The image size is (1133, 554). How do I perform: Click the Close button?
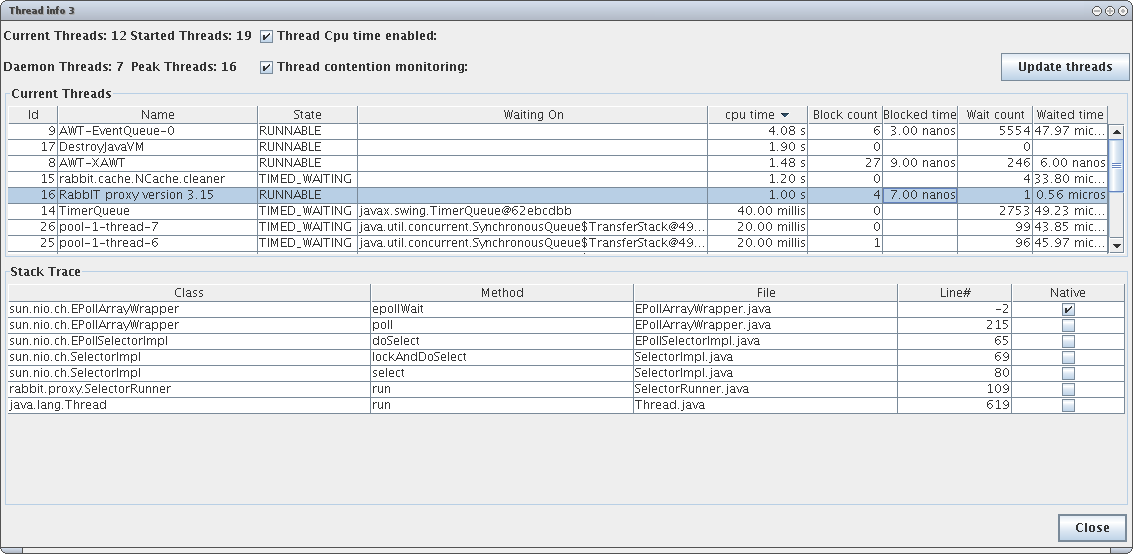click(1092, 527)
